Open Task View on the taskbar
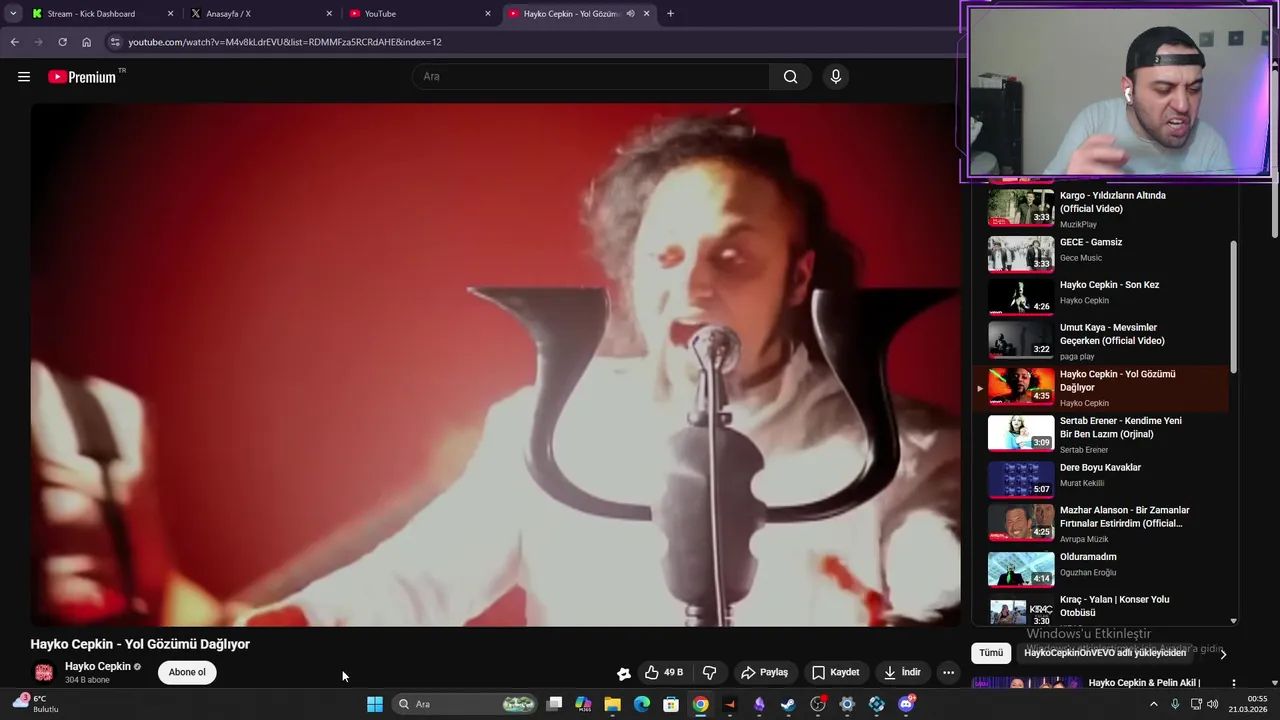Image resolution: width=1280 pixels, height=720 pixels. coord(555,704)
